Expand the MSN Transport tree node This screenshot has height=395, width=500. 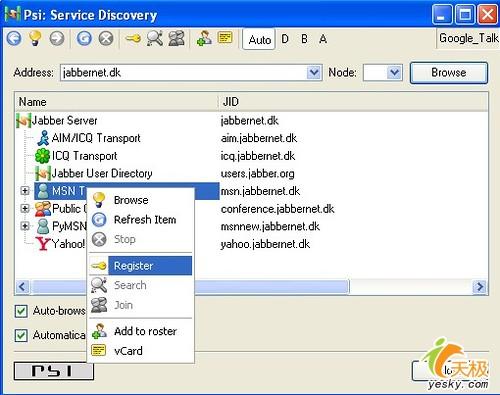tap(25, 191)
